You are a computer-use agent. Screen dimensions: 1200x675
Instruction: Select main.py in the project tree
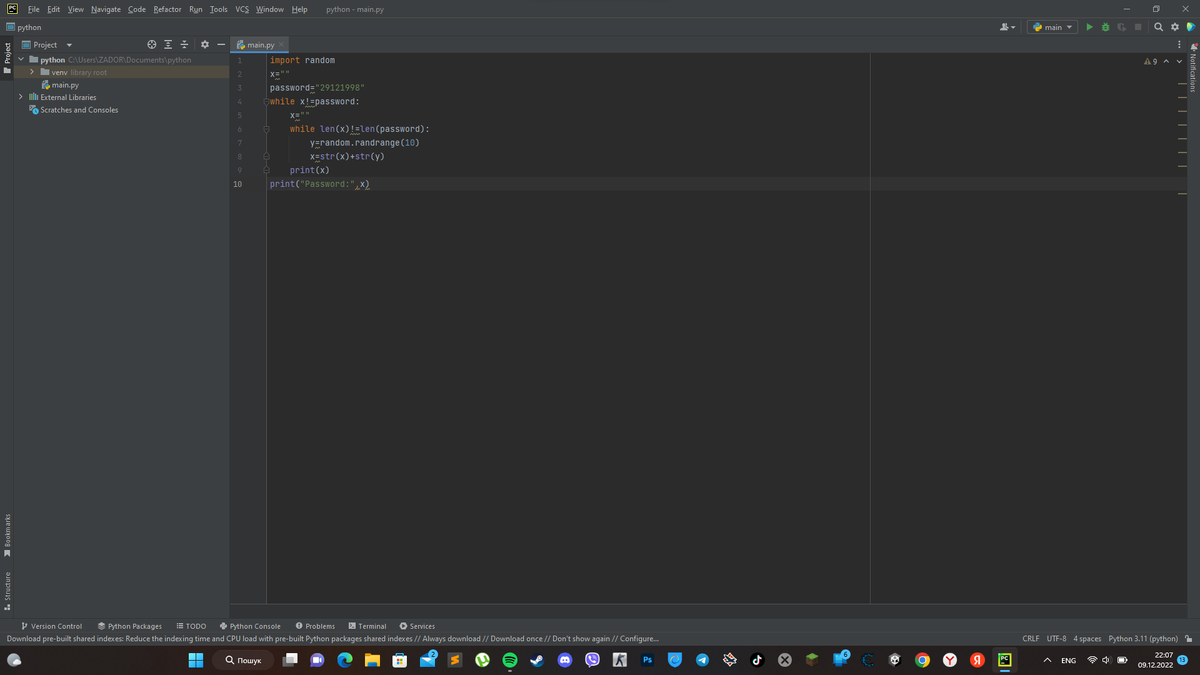[x=59, y=85]
